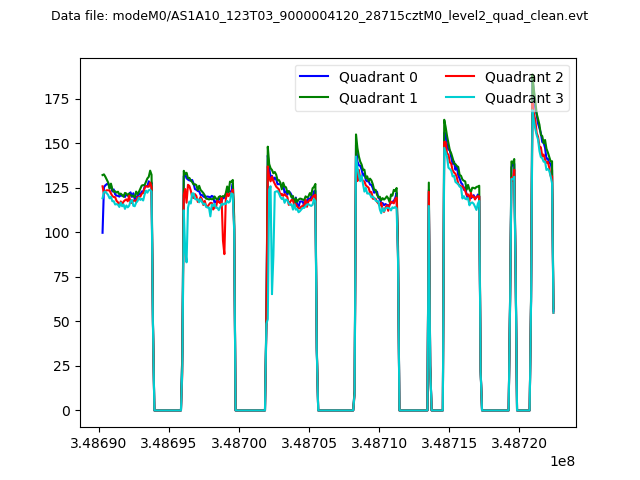Click the red Quadrant 2 legend line

coord(463,77)
